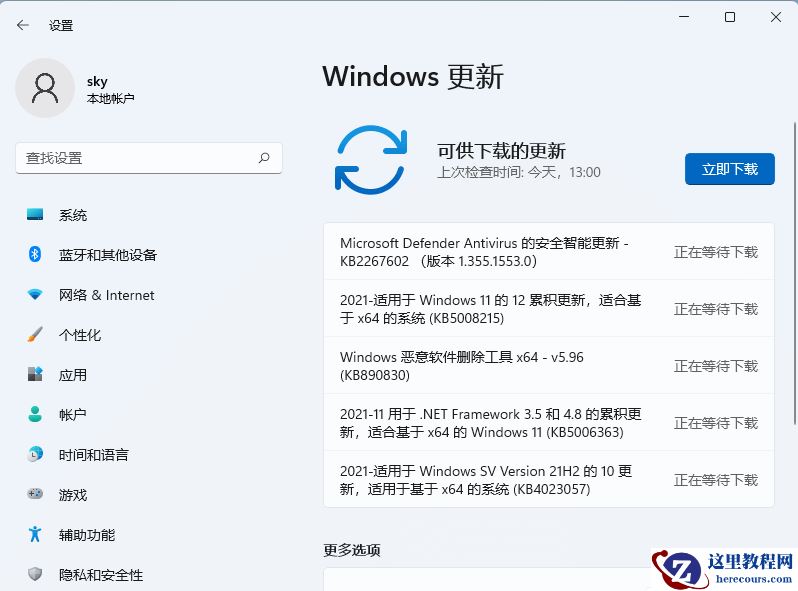Screen dimensions: 798x591
Task: Select the KB4023057 update row
Action: coord(549,480)
